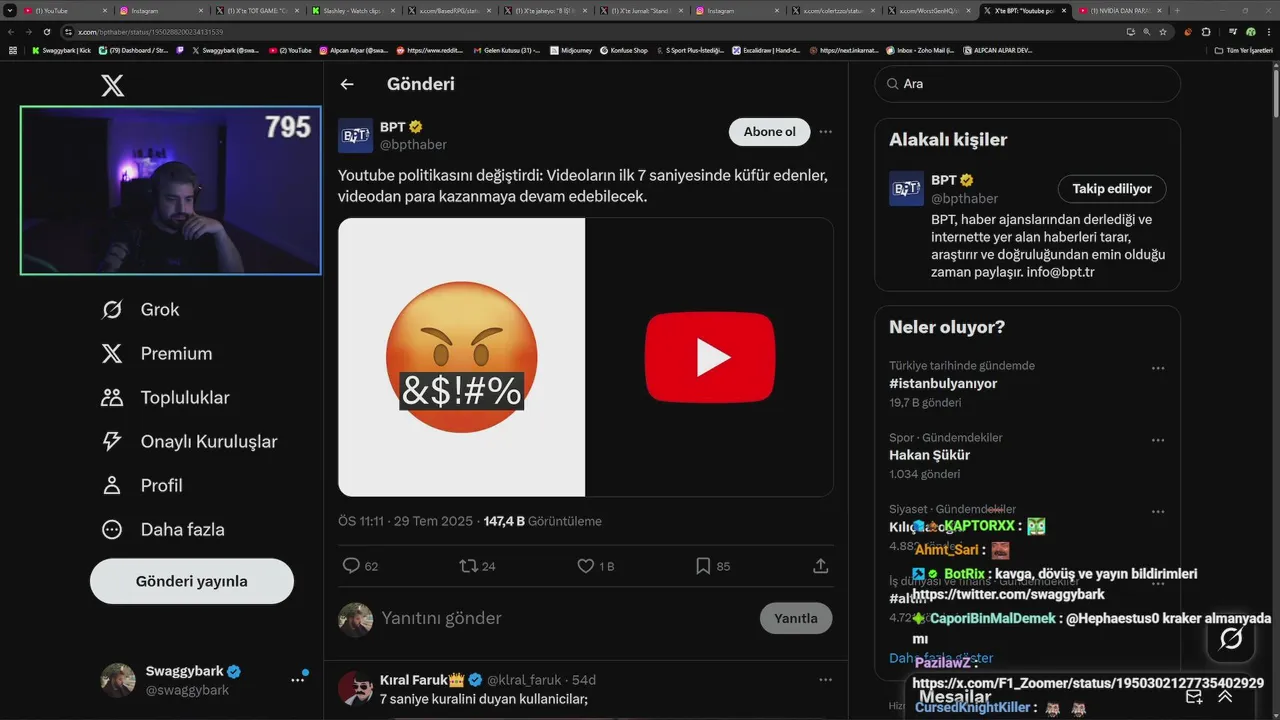
Task: Expand the Daha fazla menu
Action: [x=163, y=530]
